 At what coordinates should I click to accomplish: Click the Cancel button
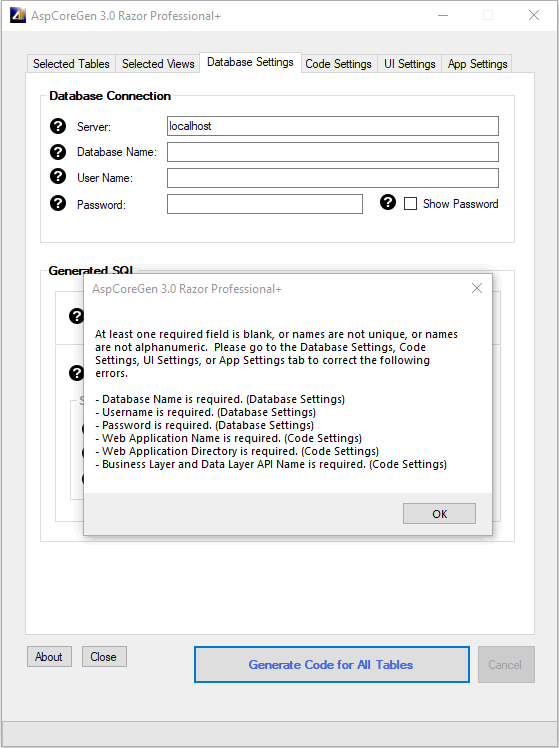click(506, 665)
